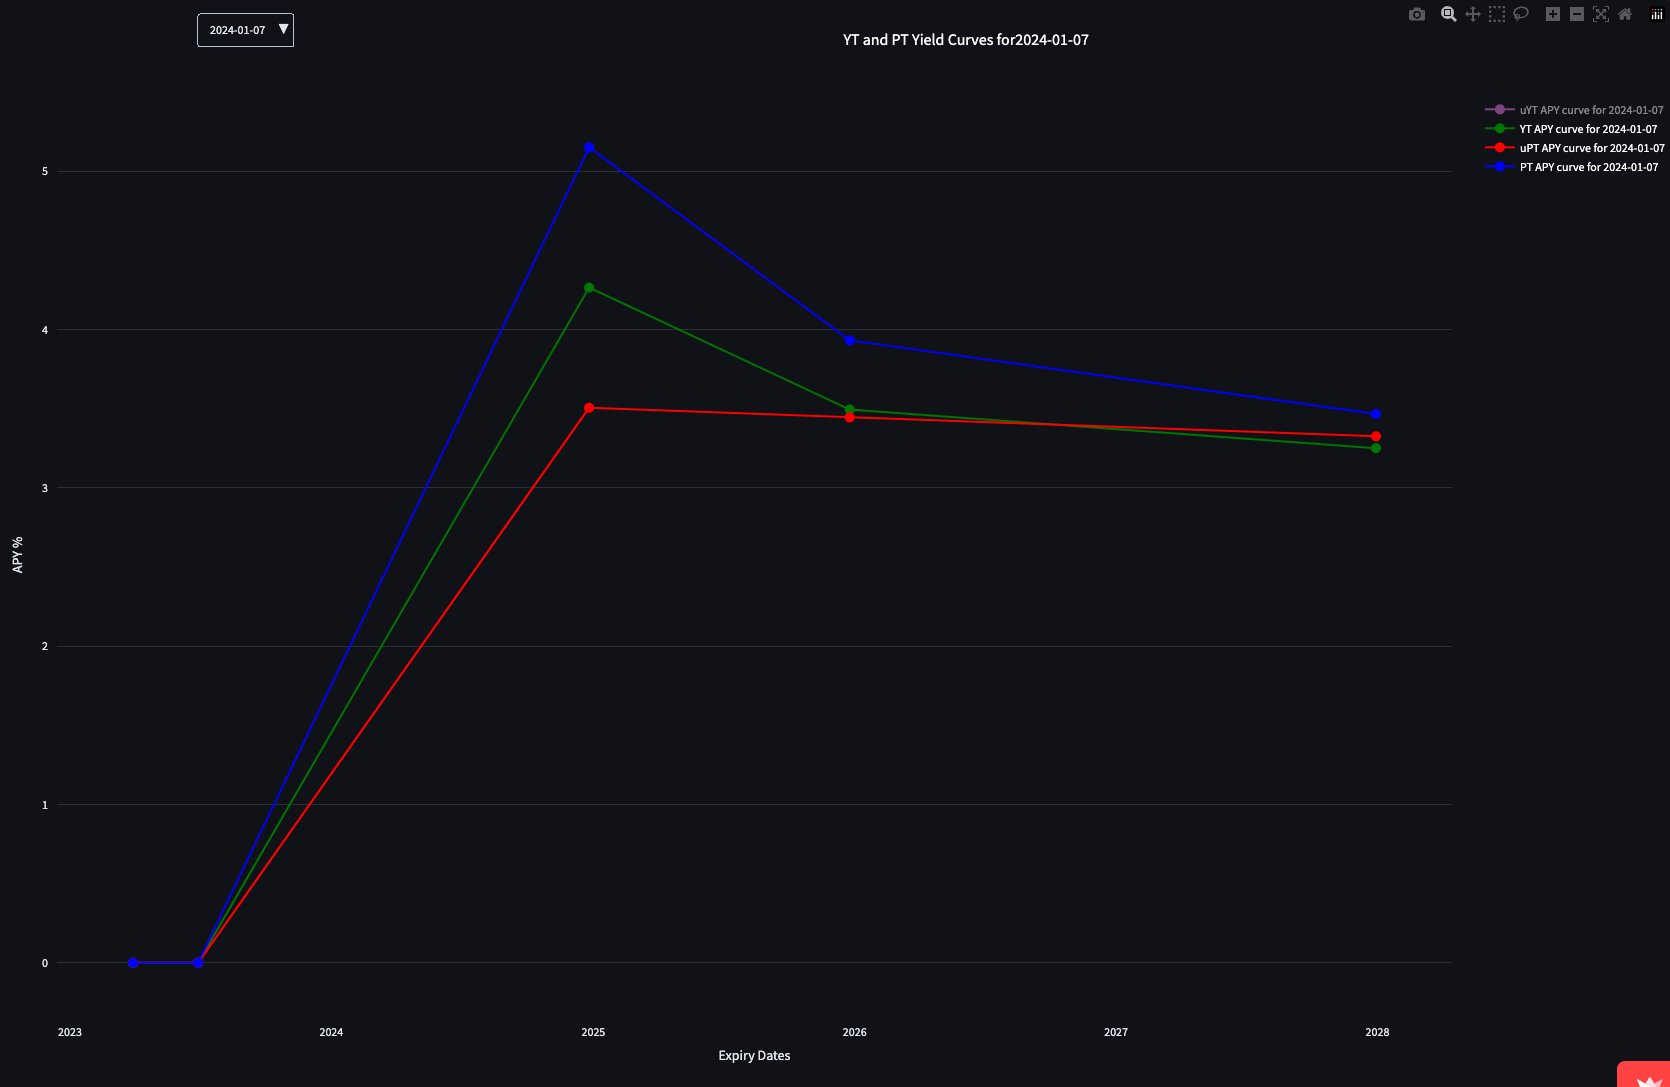Click the 2026 x-axis tick label

pos(855,1032)
